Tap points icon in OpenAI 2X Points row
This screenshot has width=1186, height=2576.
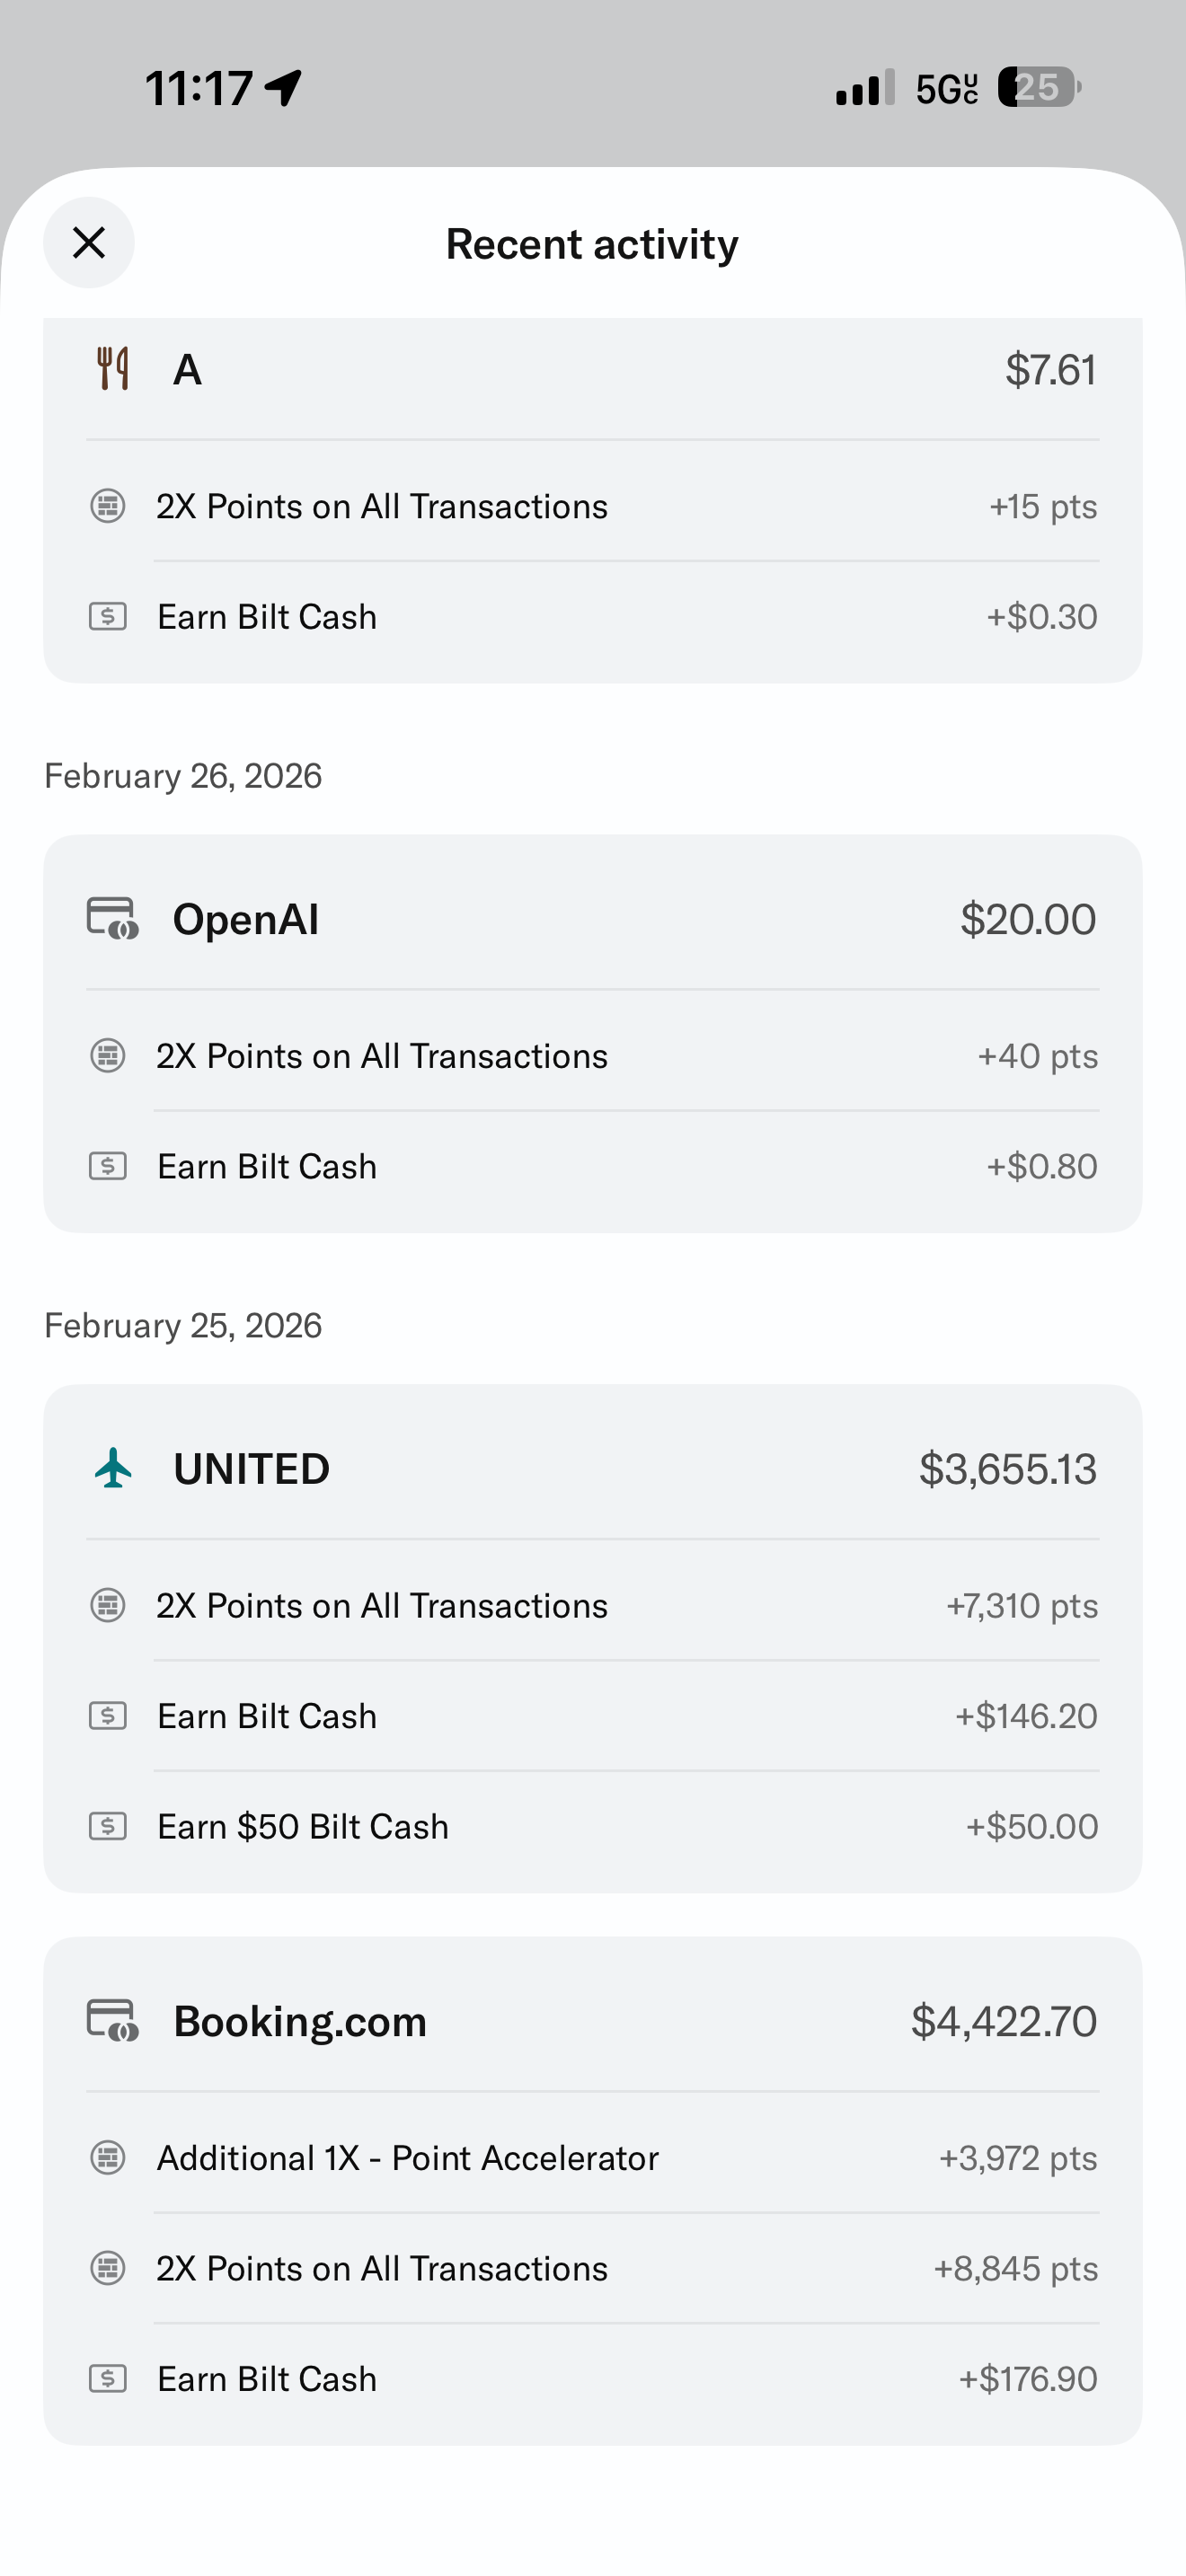[x=108, y=1056]
